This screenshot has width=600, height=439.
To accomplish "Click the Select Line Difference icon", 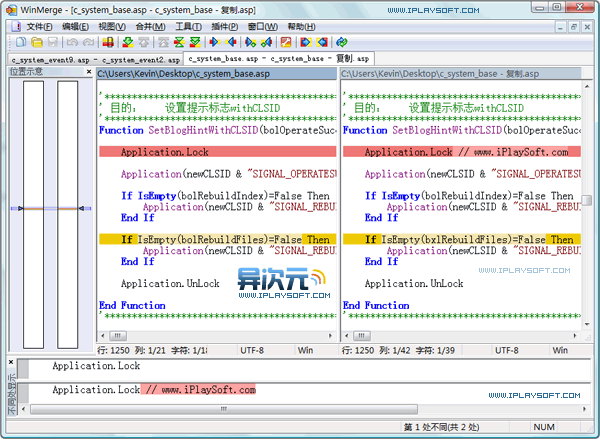I will click(x=108, y=42).
